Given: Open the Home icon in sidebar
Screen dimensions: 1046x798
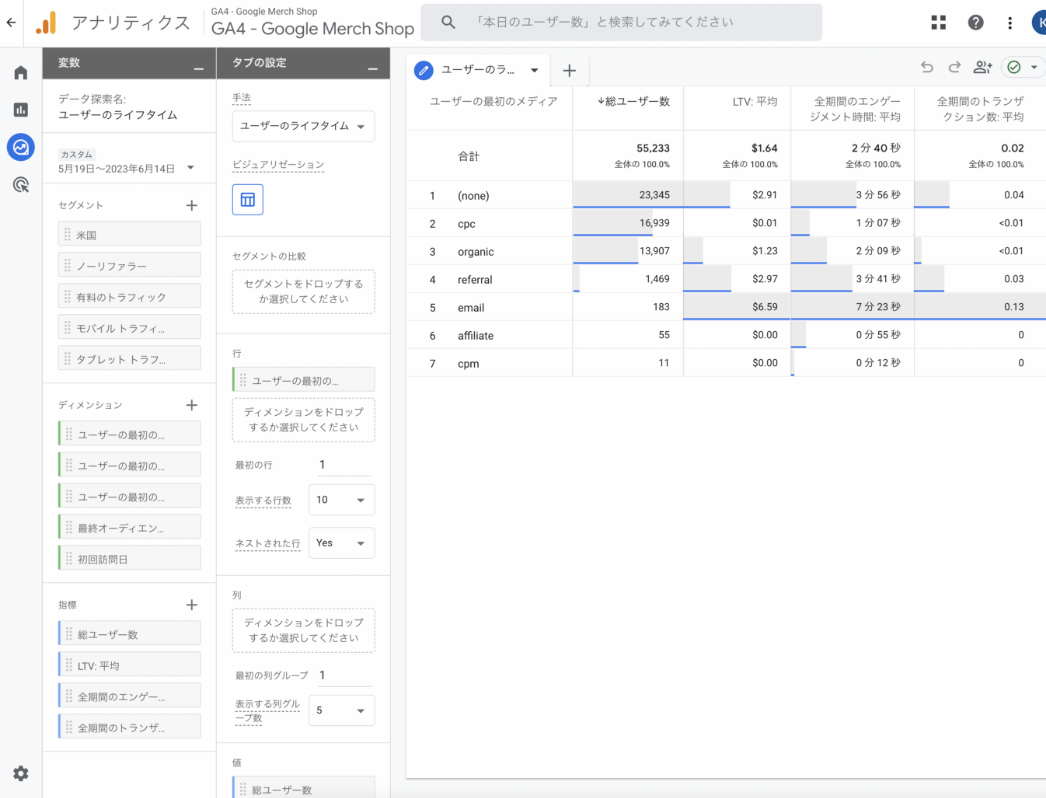Looking at the screenshot, I should 21,73.
